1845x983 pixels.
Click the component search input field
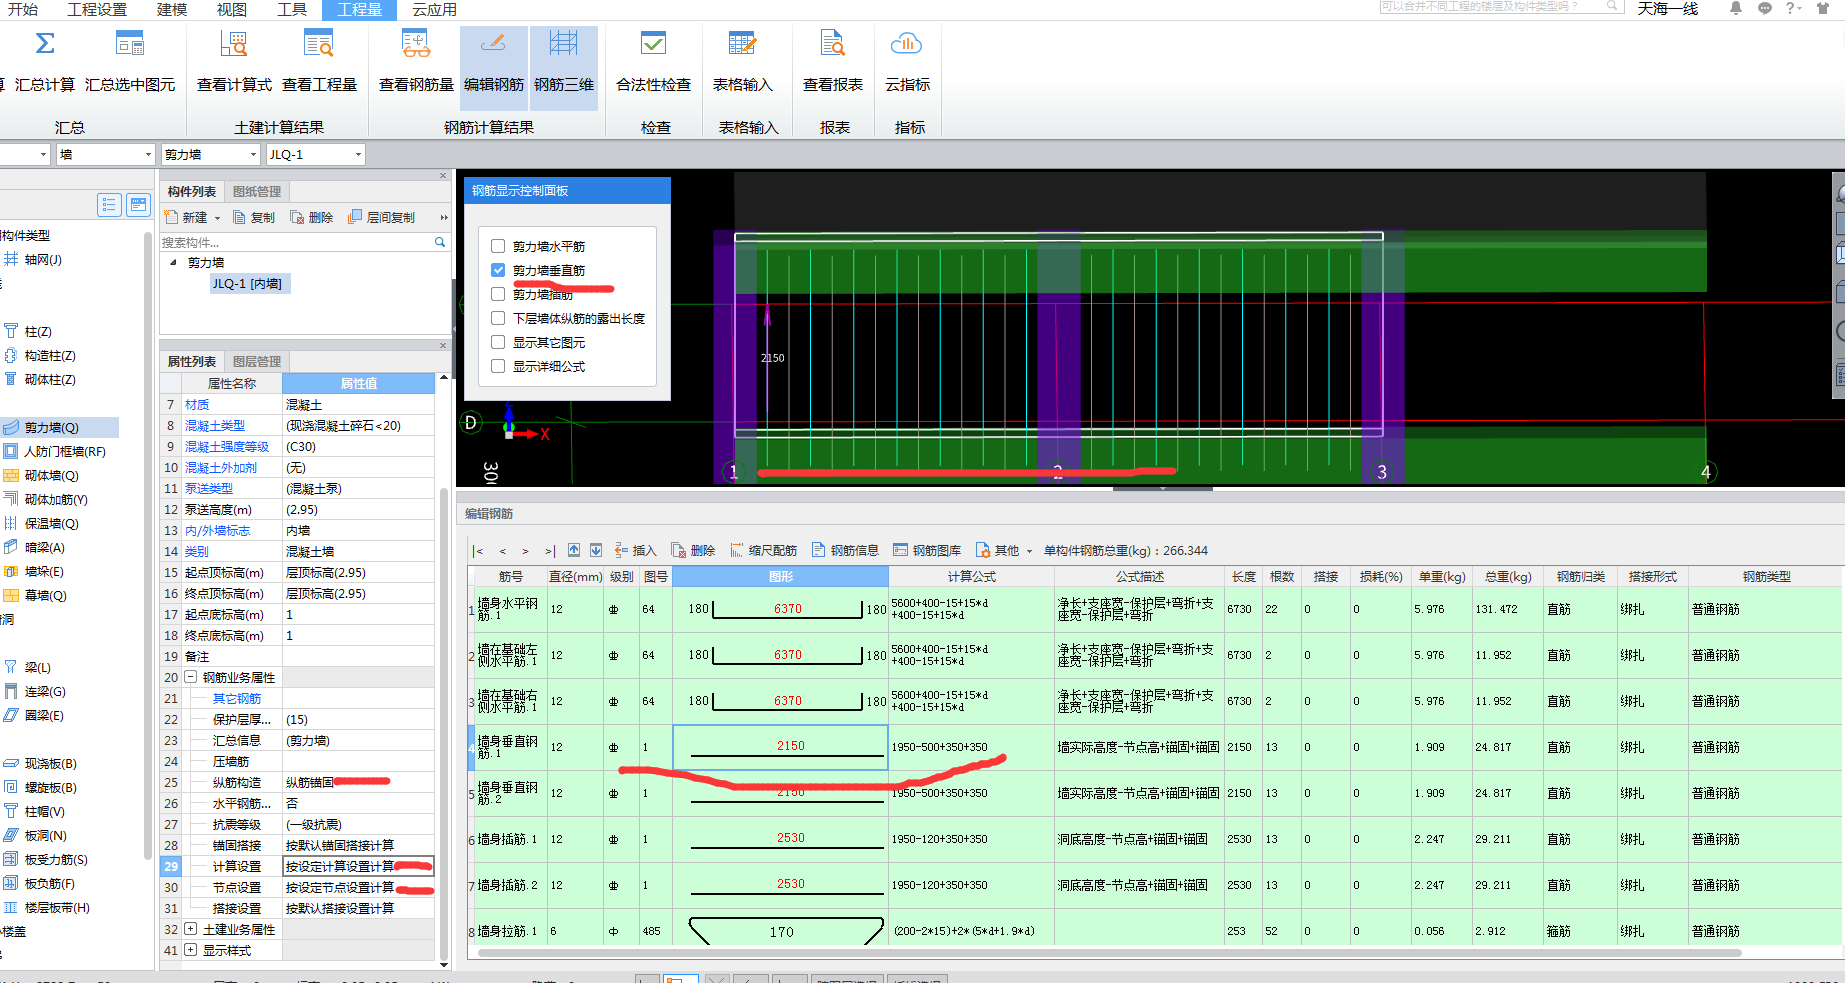296,242
